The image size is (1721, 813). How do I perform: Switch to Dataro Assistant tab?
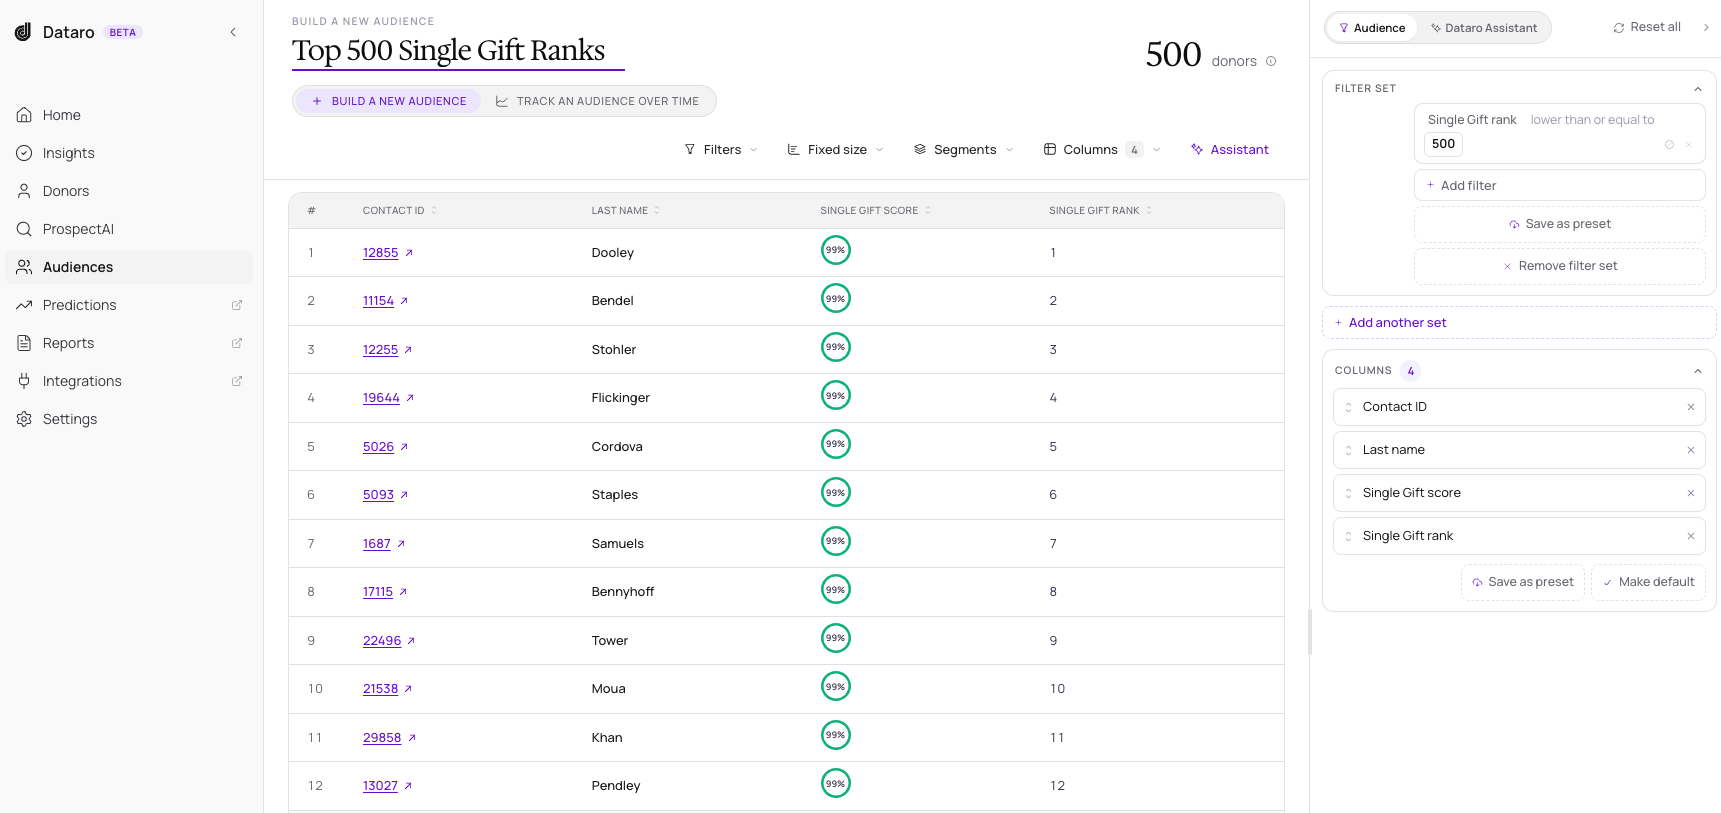1484,28
